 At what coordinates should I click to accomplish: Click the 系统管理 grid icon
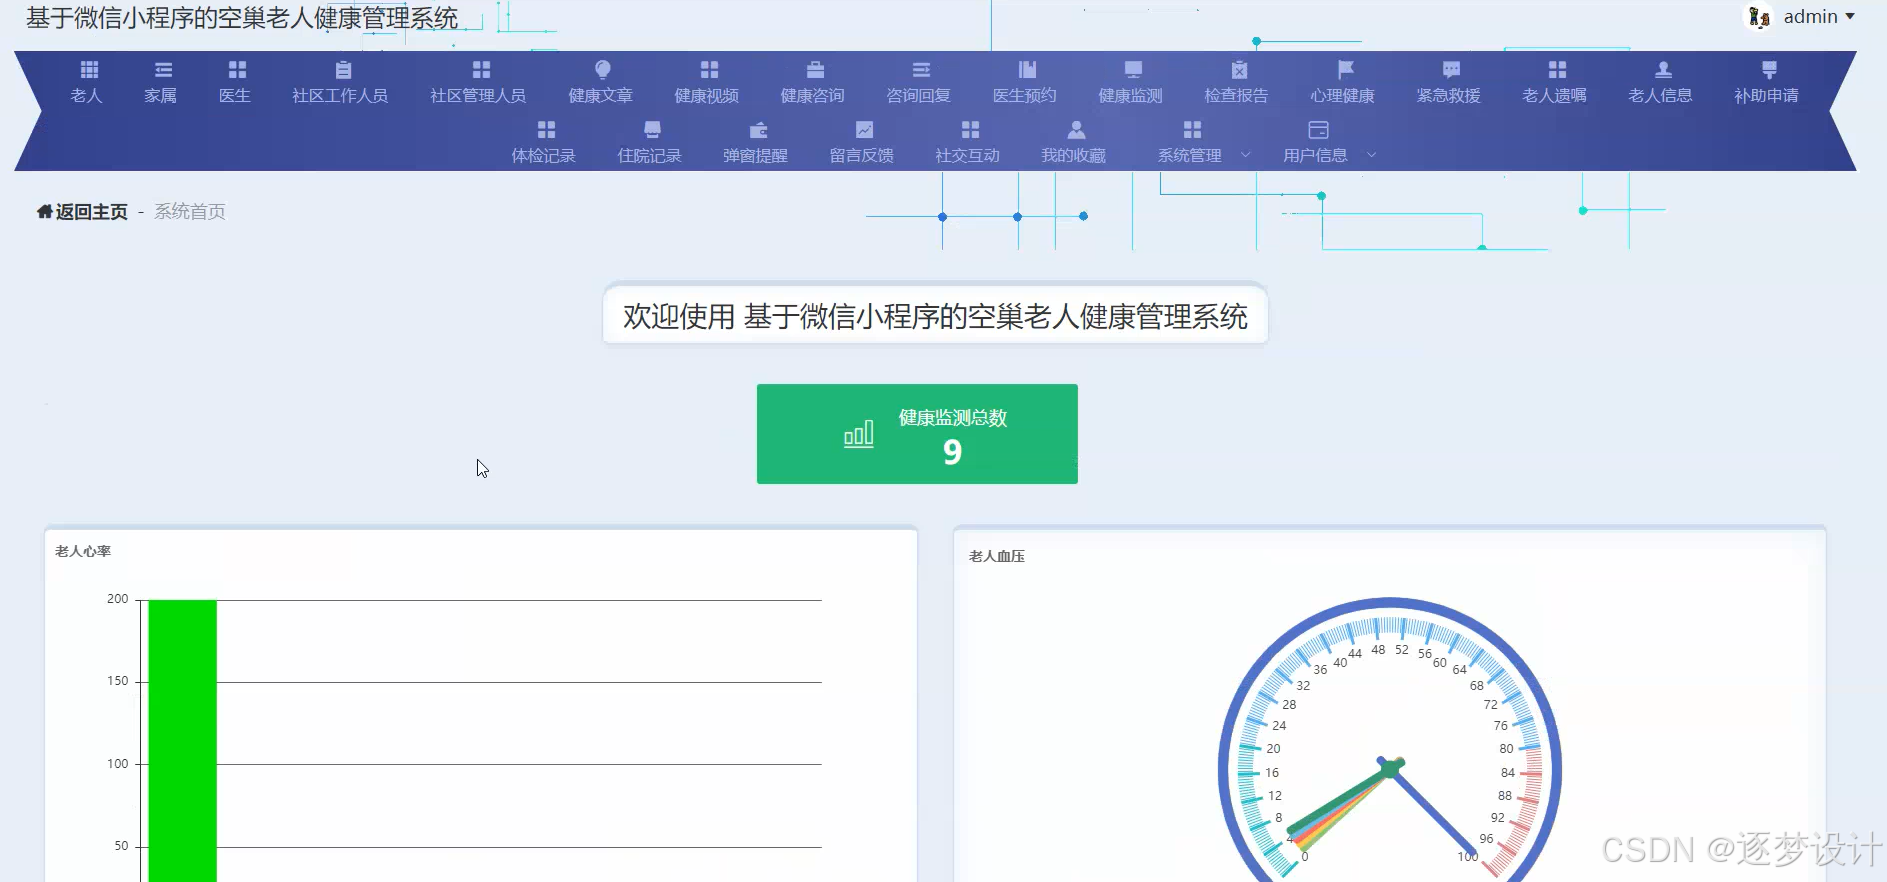(1192, 129)
